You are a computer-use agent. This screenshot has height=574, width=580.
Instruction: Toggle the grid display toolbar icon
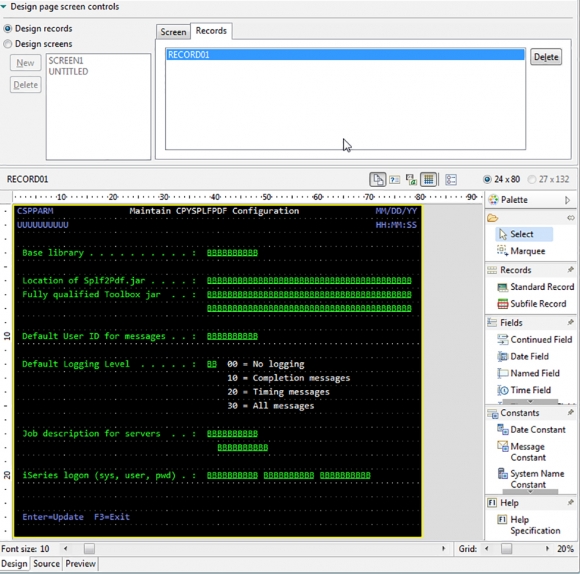[x=428, y=180]
